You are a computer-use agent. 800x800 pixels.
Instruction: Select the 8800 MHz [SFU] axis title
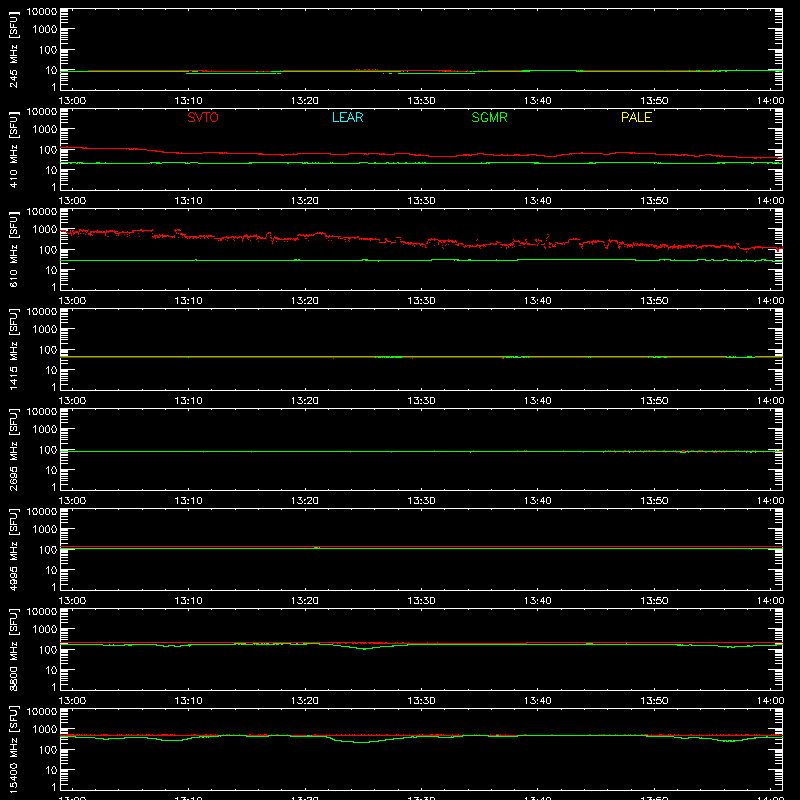14,649
